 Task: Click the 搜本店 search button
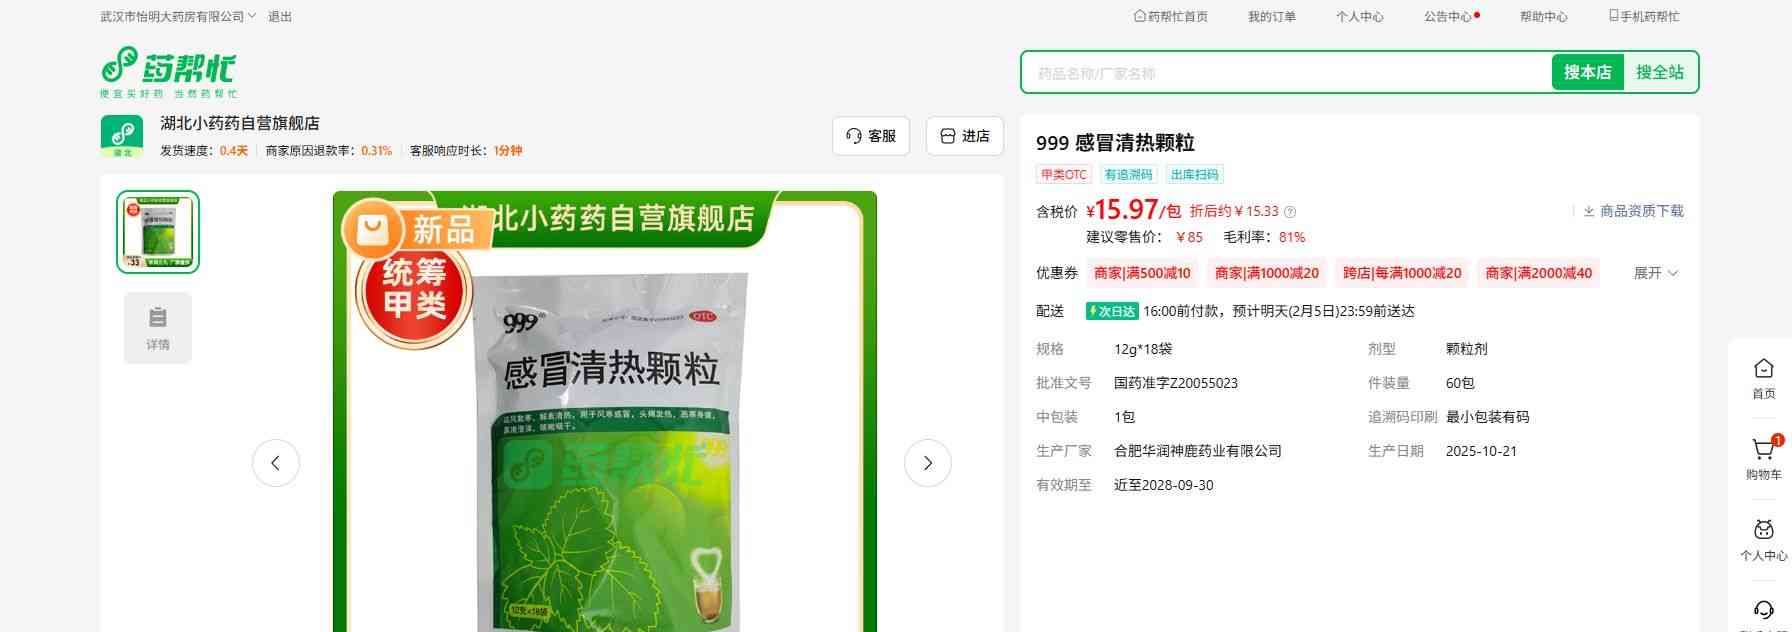coord(1587,73)
